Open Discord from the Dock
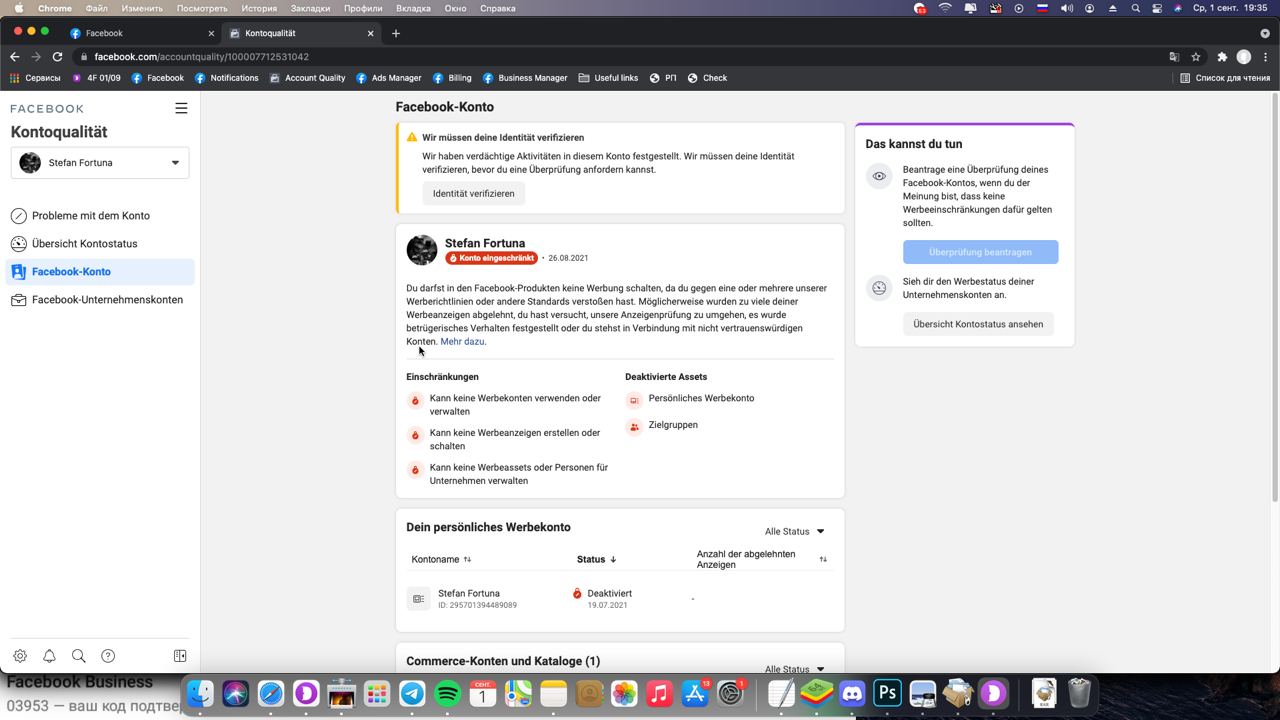 (x=852, y=693)
